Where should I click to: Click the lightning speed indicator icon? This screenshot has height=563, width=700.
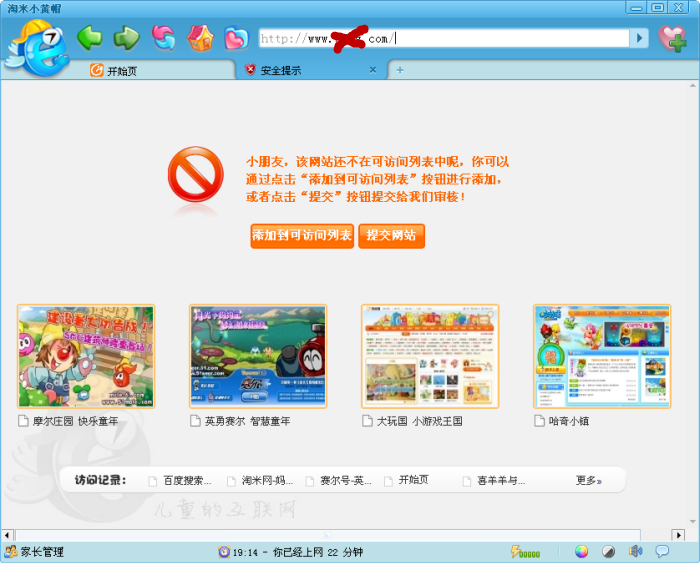(x=525, y=552)
